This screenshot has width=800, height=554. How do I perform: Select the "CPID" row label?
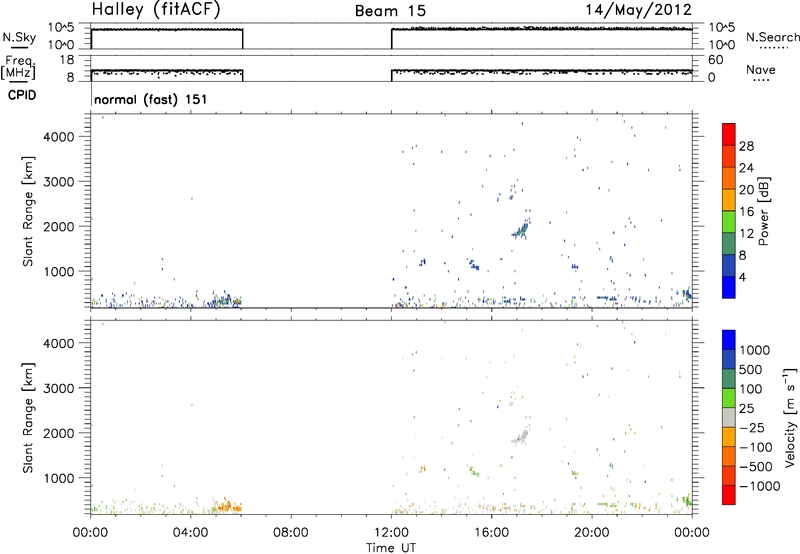[x=22, y=95]
